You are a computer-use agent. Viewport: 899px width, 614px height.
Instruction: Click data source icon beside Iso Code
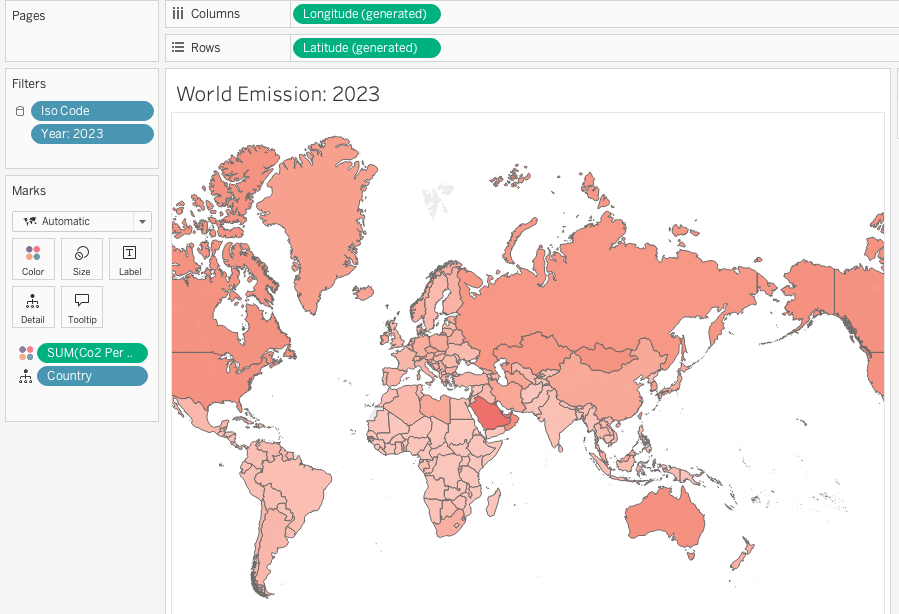[20, 111]
